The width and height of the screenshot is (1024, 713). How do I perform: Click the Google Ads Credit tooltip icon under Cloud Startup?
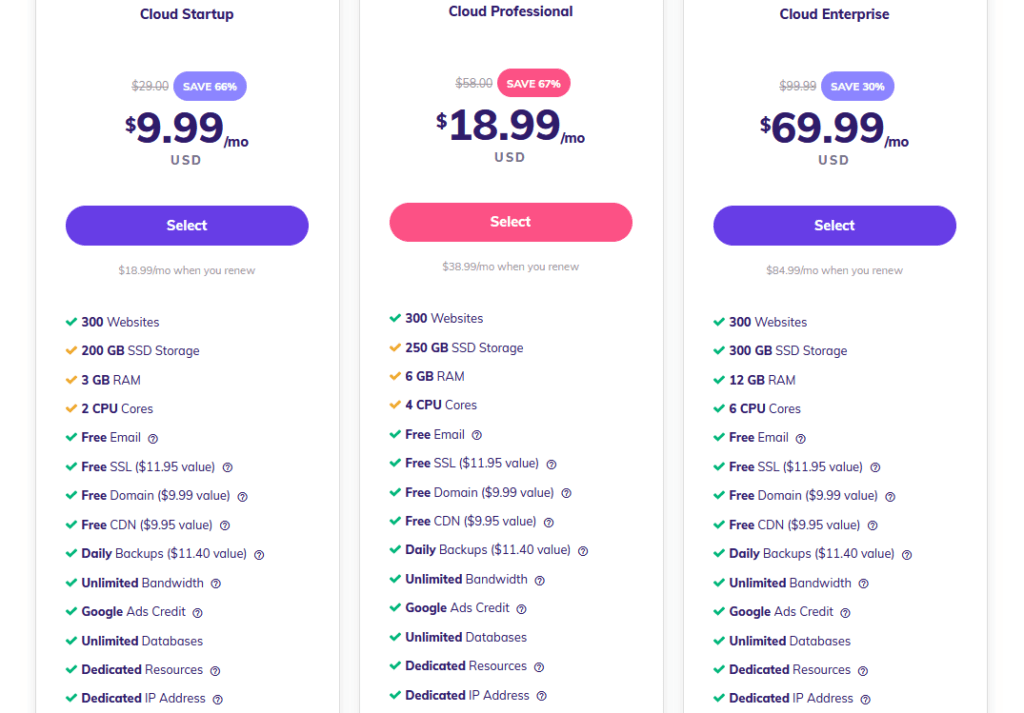[x=197, y=612]
